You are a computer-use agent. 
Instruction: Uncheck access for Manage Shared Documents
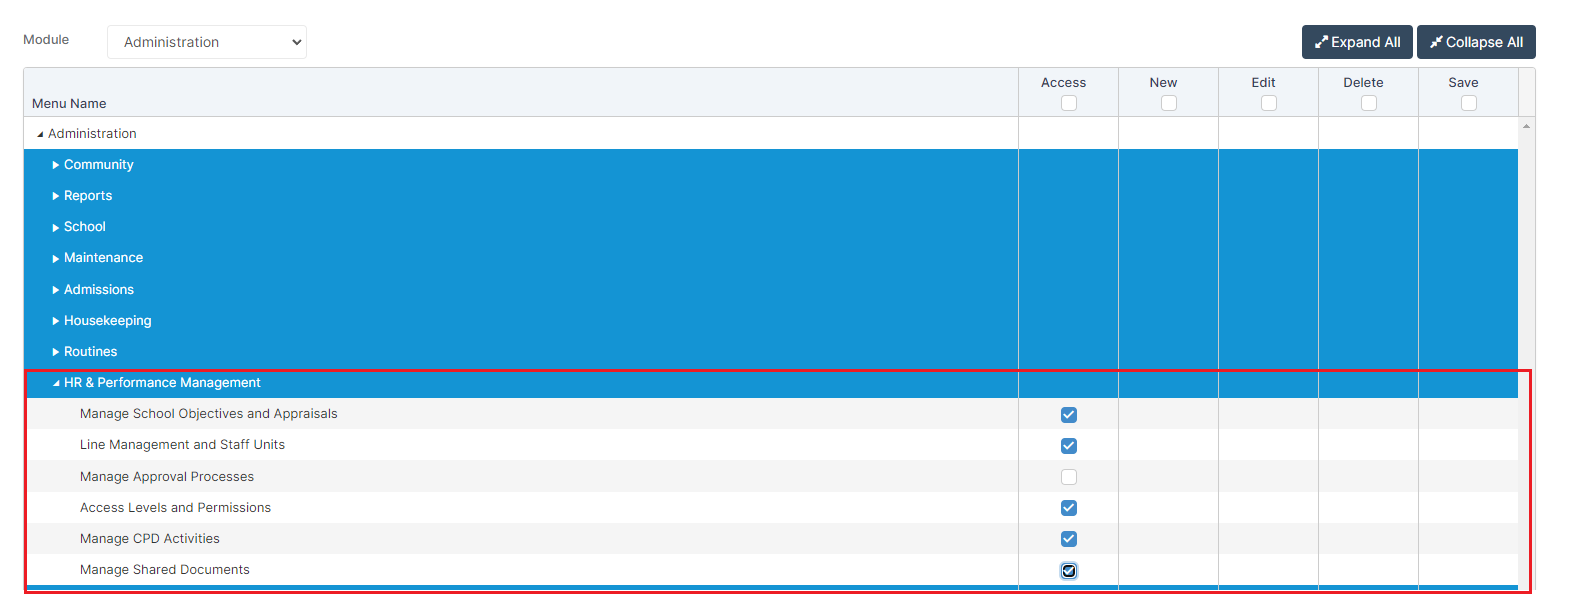[1068, 570]
